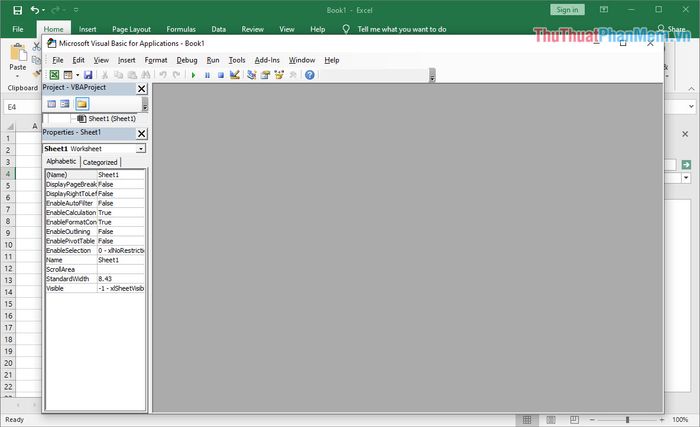The height and width of the screenshot is (427, 700).
Task: Click the Cut scissors icon in VBA toolbar
Action: pyautogui.click(x=105, y=75)
